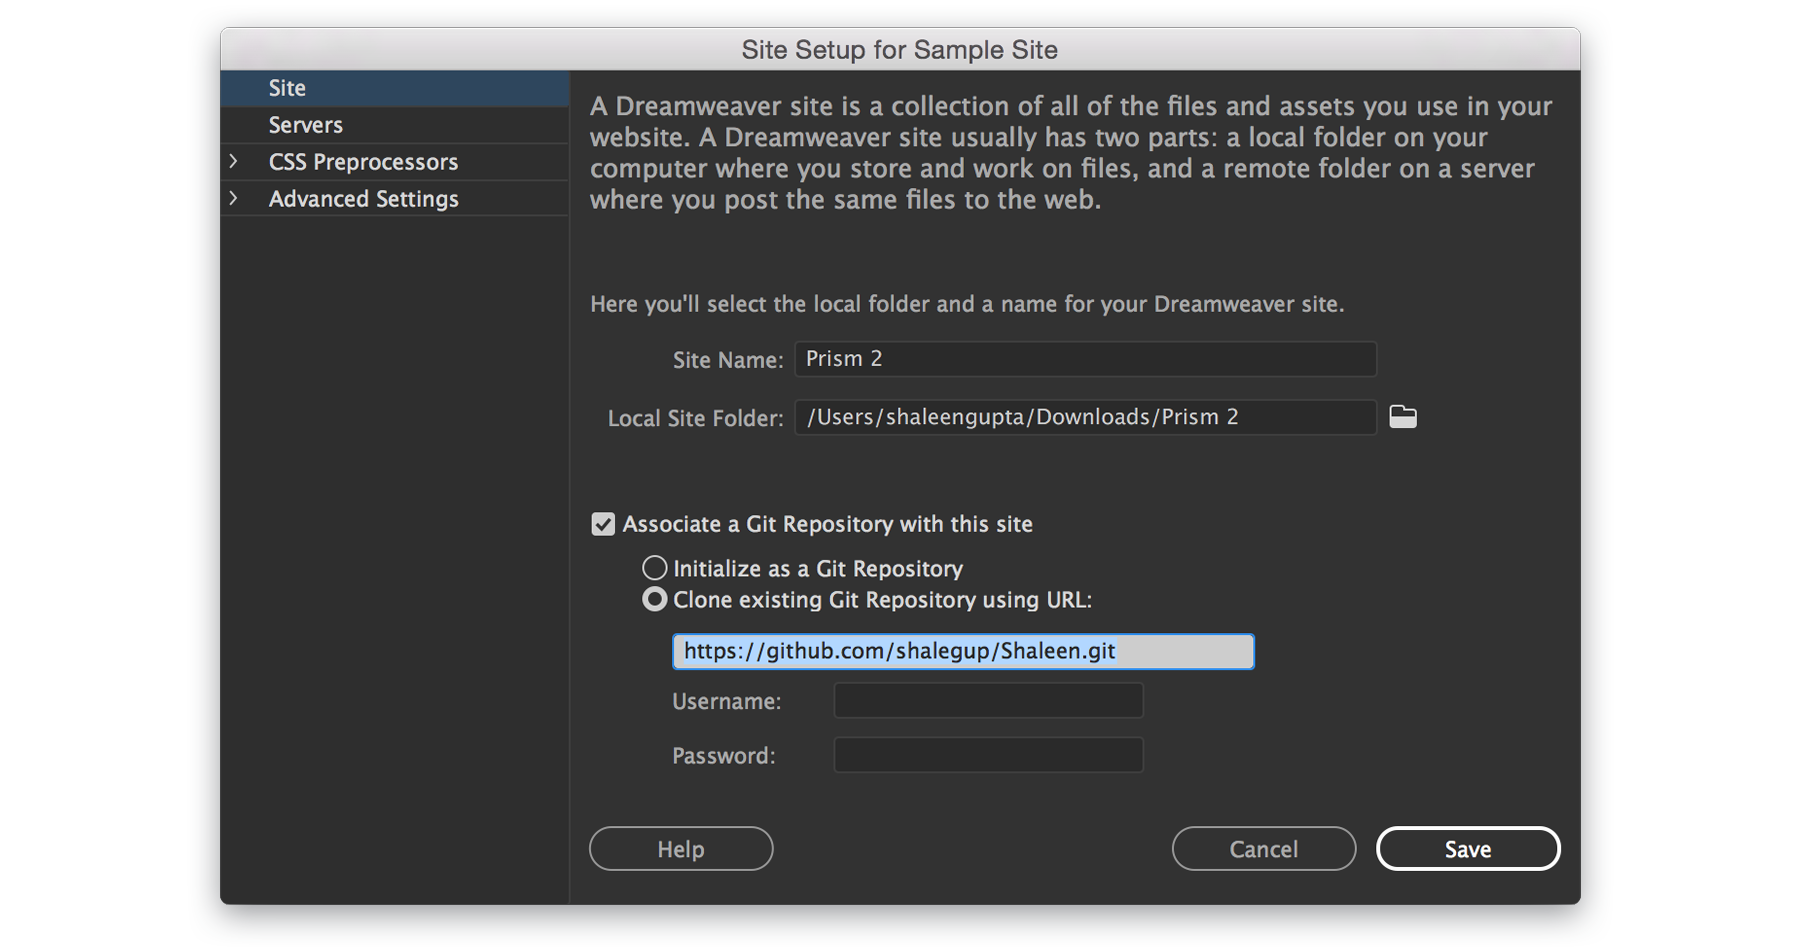Click the Help button
This screenshot has height=951, width=1801.
pyautogui.click(x=680, y=848)
